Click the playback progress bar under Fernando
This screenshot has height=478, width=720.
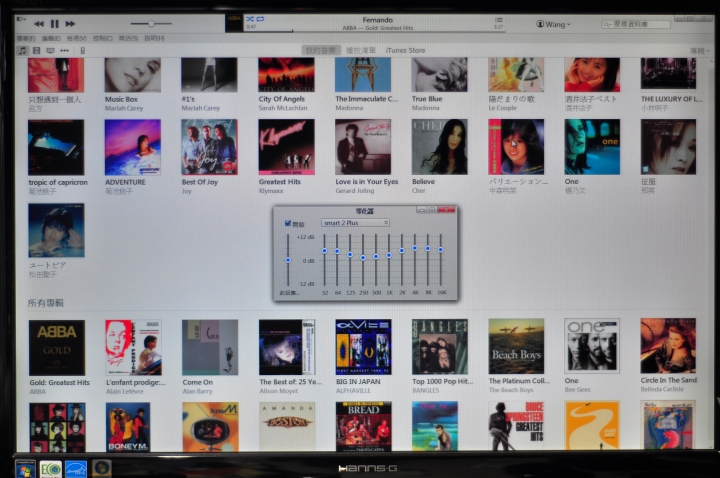[x=374, y=32]
